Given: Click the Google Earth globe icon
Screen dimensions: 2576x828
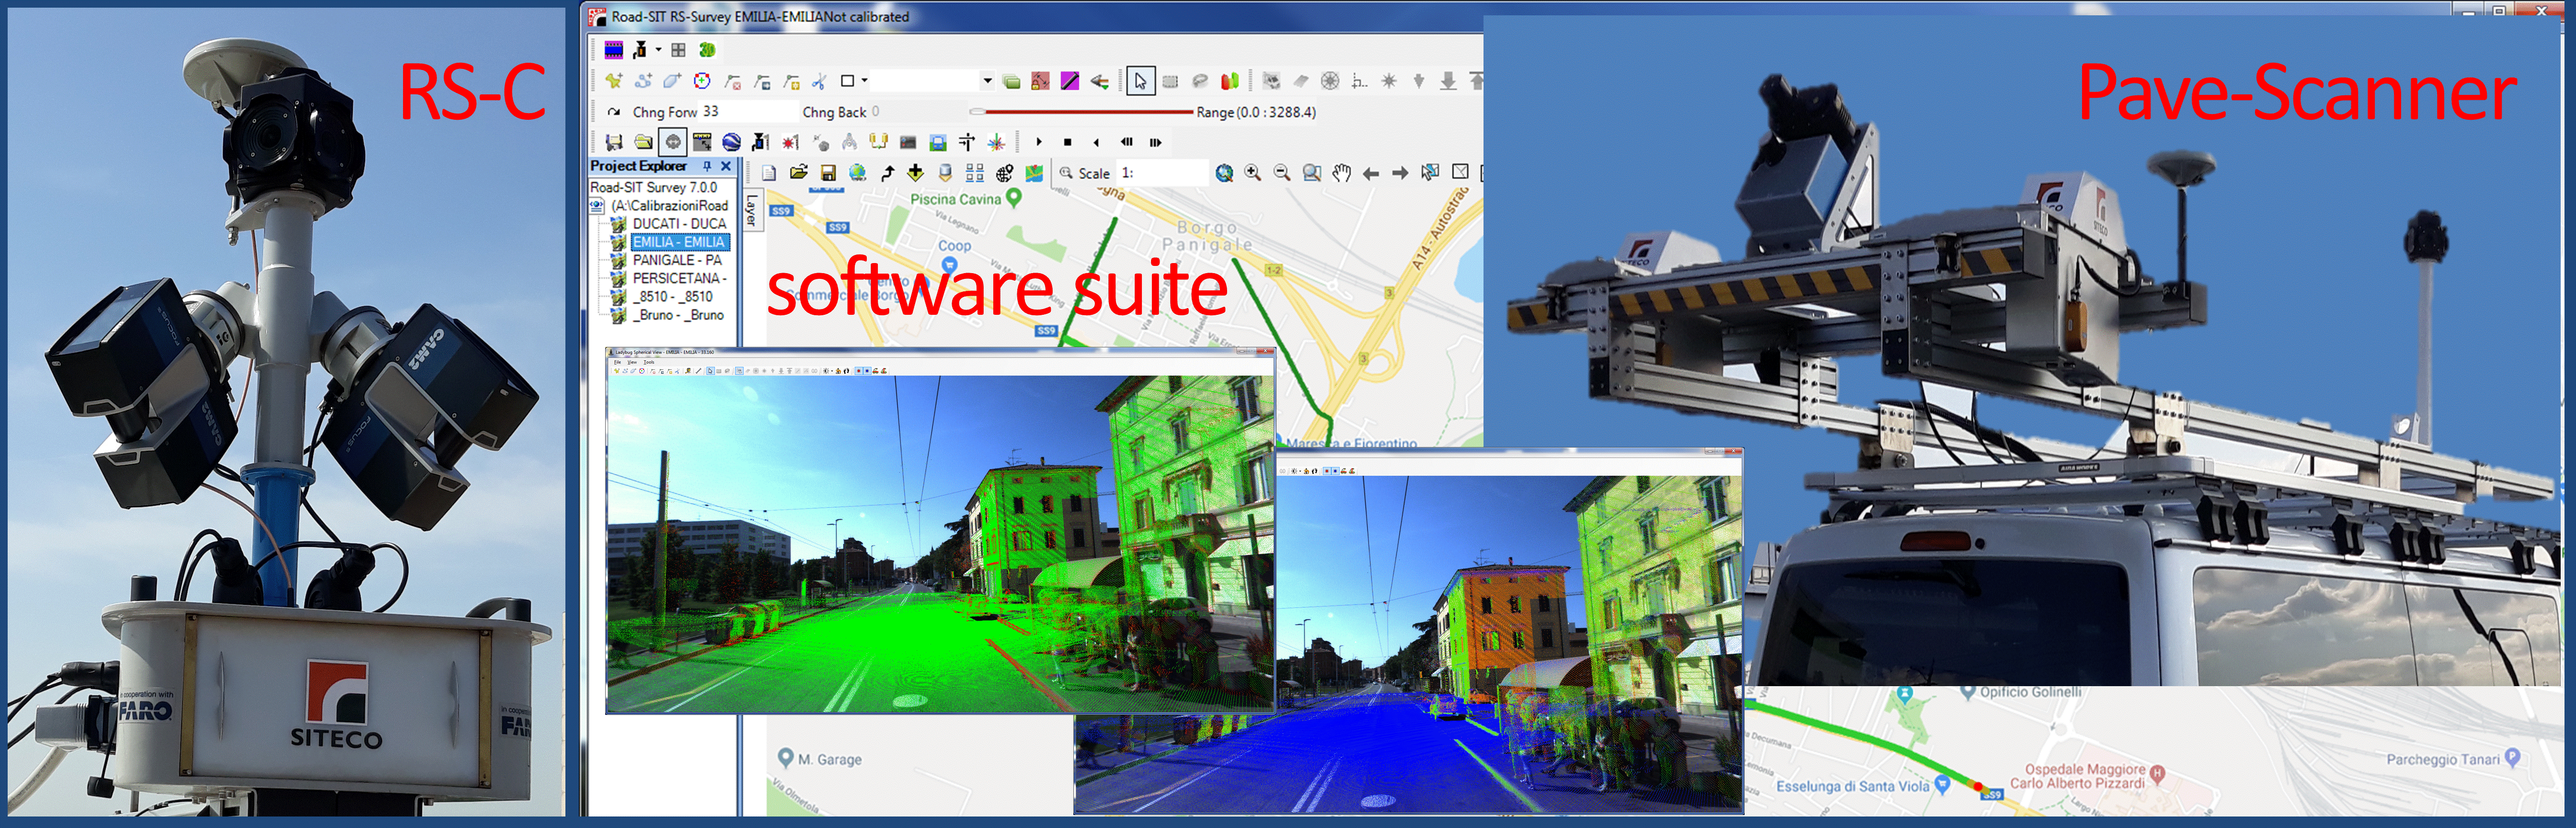Looking at the screenshot, I should pyautogui.click(x=731, y=143).
